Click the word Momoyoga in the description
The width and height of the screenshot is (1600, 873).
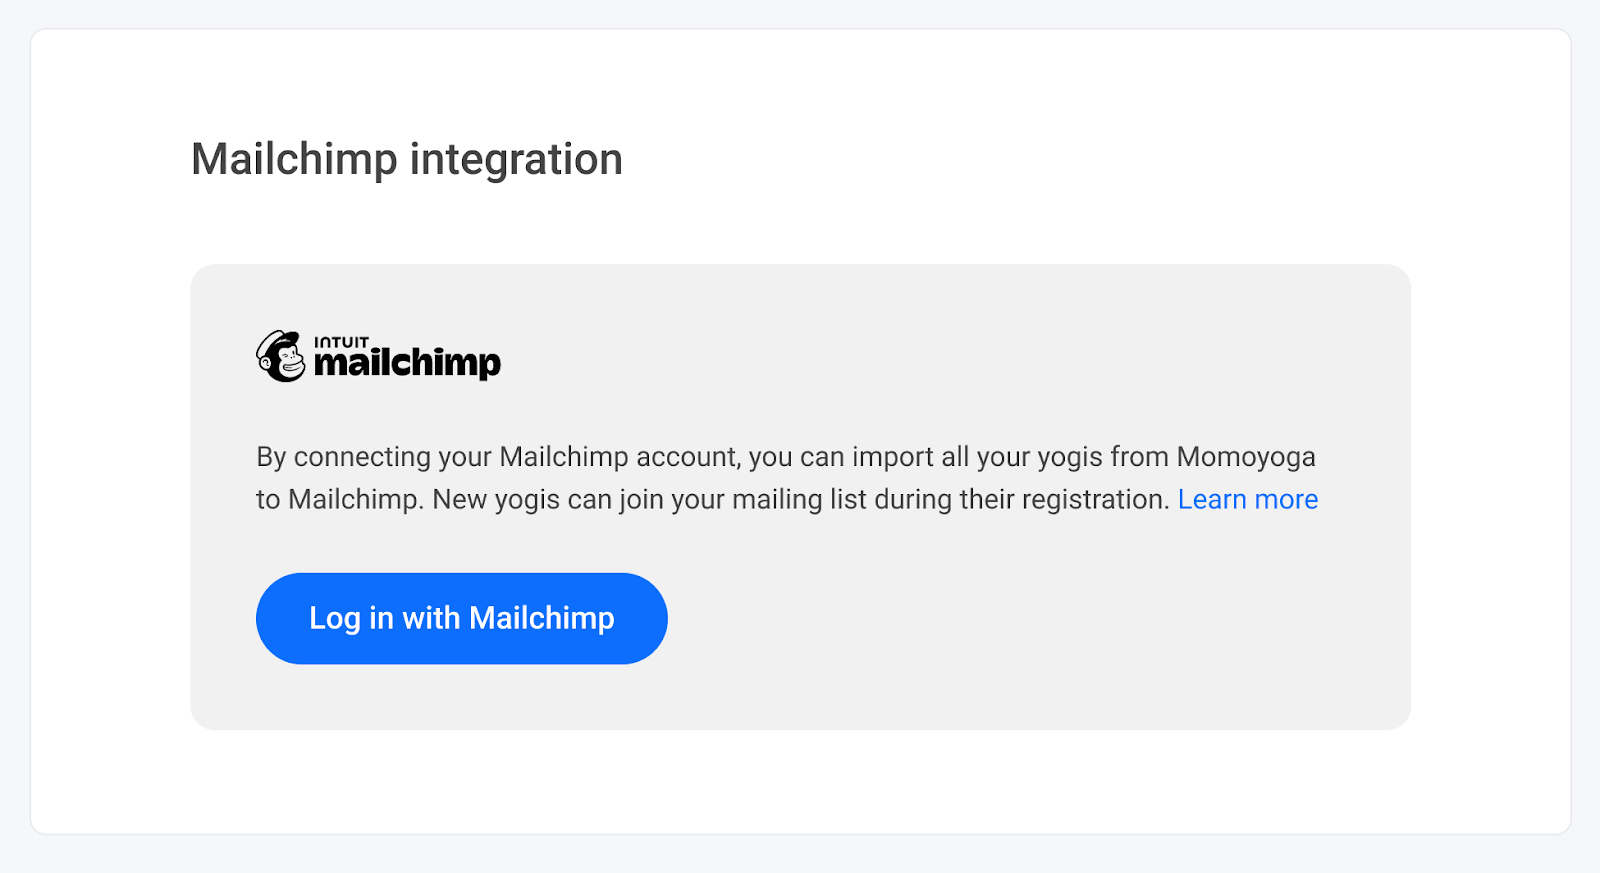coord(1246,457)
